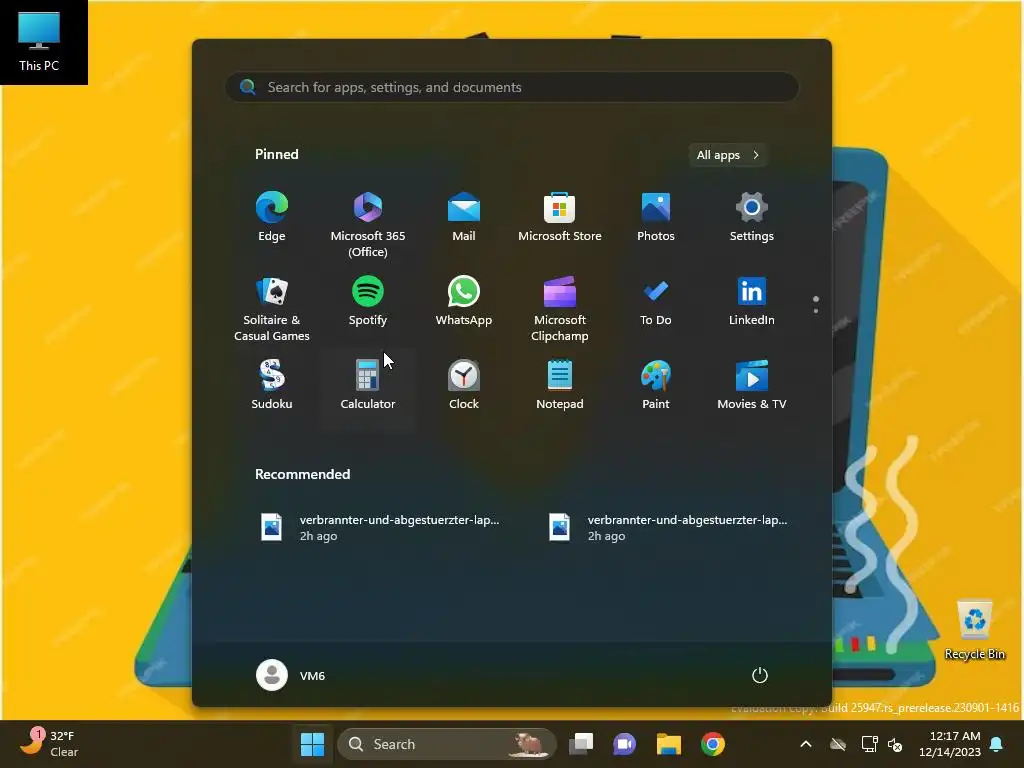1024x768 pixels.
Task: Open Spotify
Action: tap(368, 302)
